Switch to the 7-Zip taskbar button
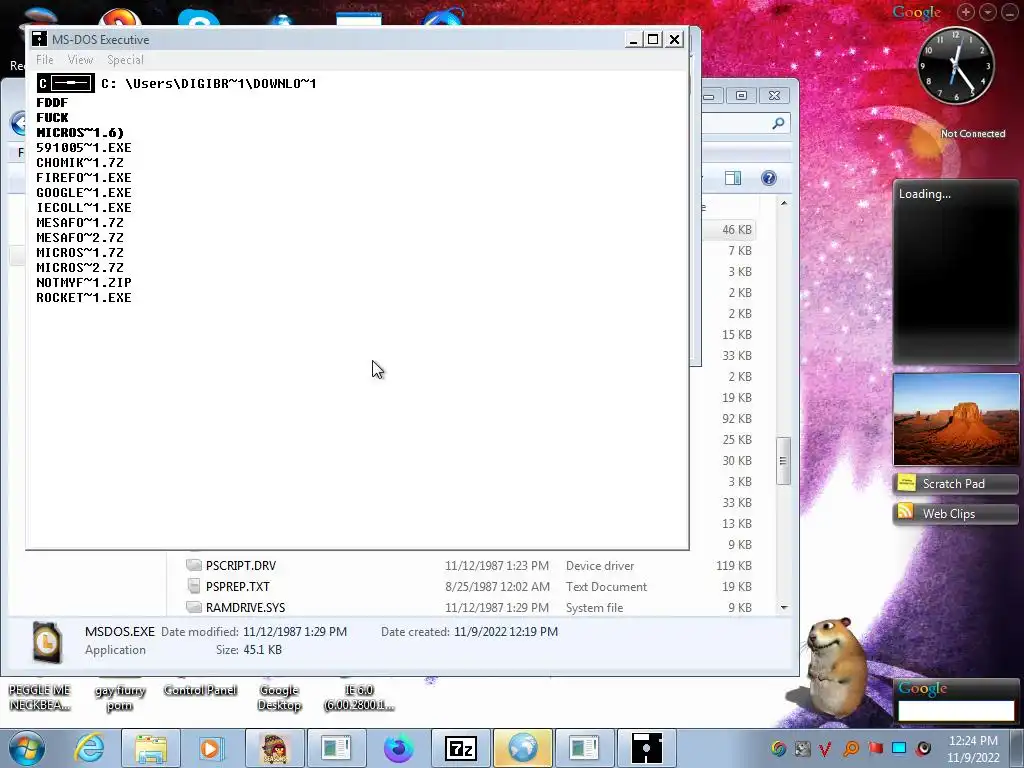The height and width of the screenshot is (768, 1024). click(x=461, y=748)
